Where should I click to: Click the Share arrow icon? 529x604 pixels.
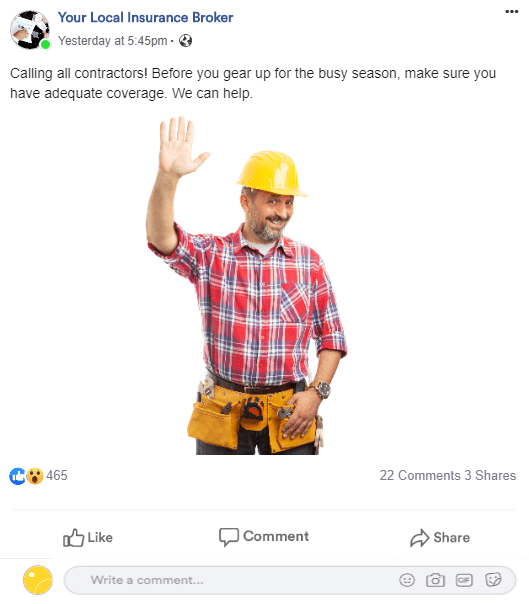(x=420, y=538)
